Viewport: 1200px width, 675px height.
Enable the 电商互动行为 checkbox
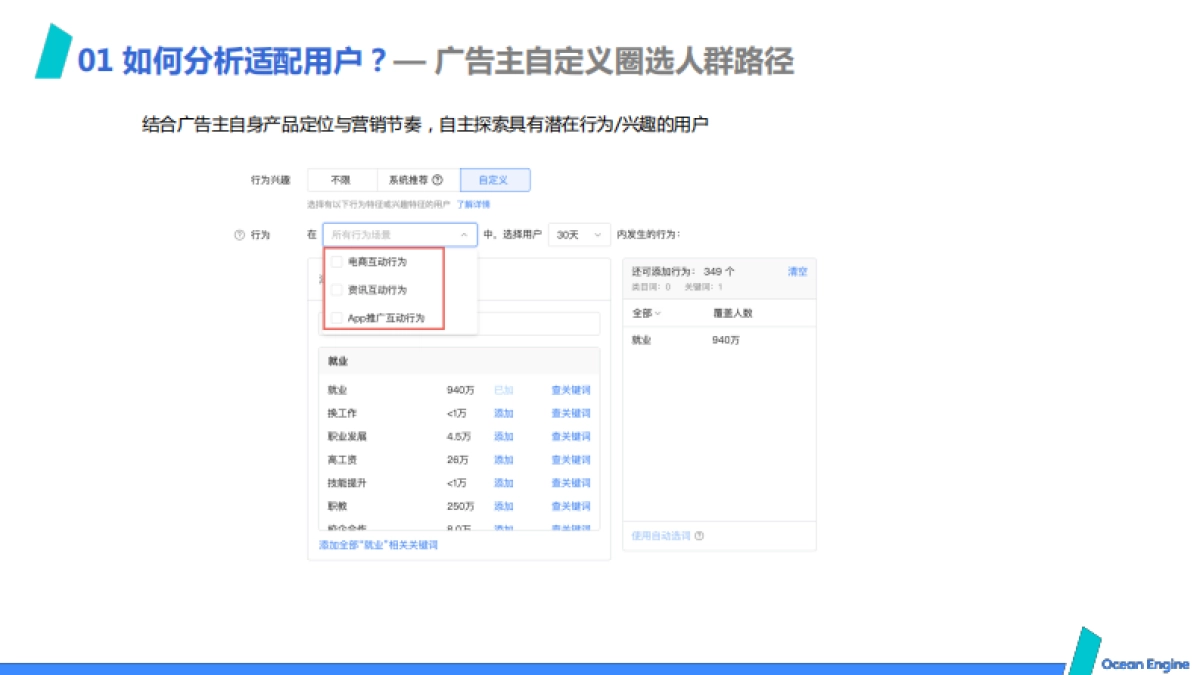point(337,263)
